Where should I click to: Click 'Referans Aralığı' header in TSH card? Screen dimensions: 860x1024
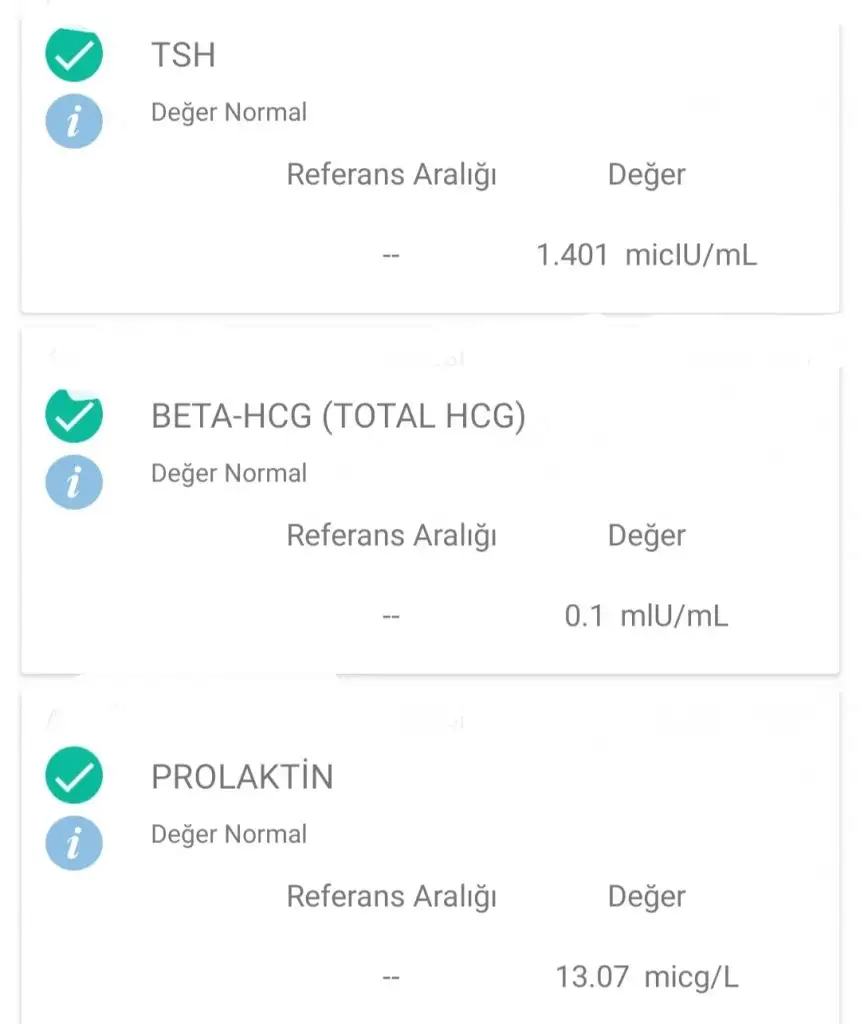pos(391,175)
